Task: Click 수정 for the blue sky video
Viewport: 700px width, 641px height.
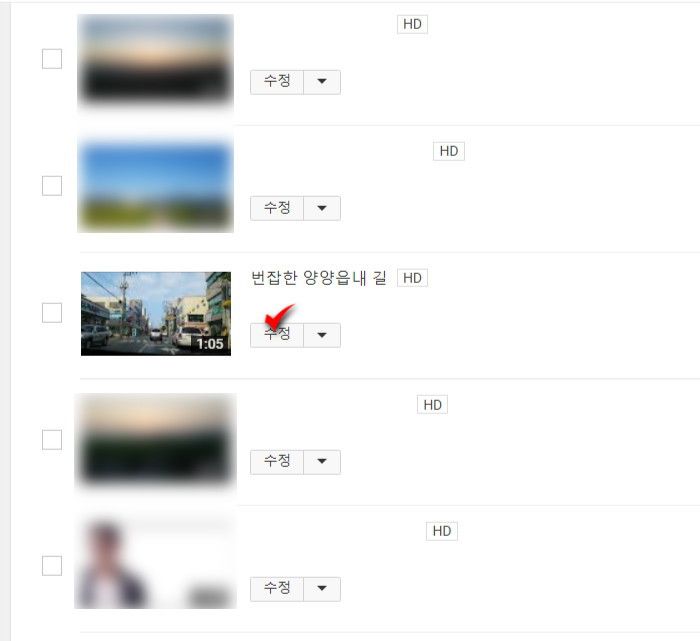Action: [277, 208]
